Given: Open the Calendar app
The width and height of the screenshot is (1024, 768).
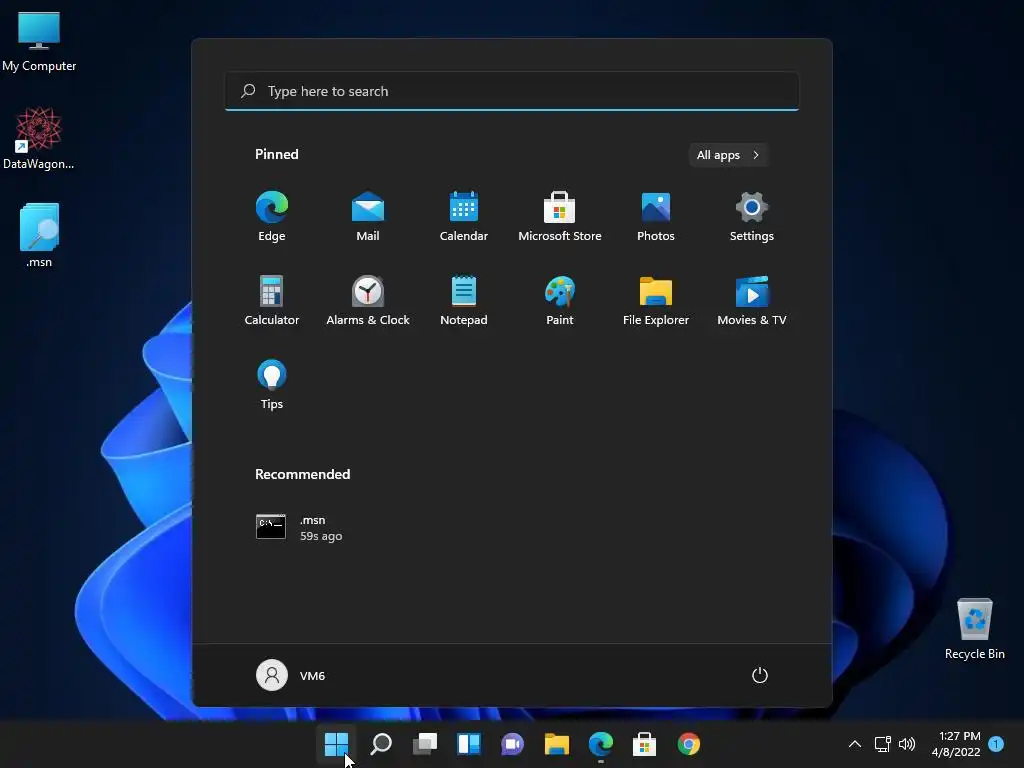Looking at the screenshot, I should pos(464,217).
